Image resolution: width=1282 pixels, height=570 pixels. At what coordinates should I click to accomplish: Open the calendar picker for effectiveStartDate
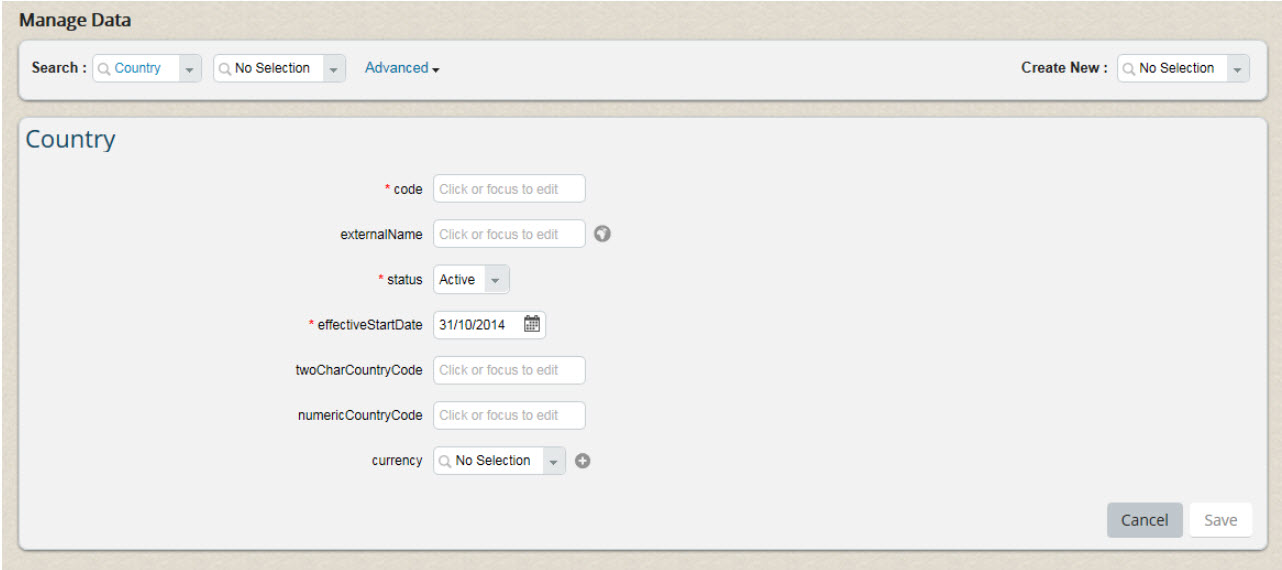(x=532, y=324)
